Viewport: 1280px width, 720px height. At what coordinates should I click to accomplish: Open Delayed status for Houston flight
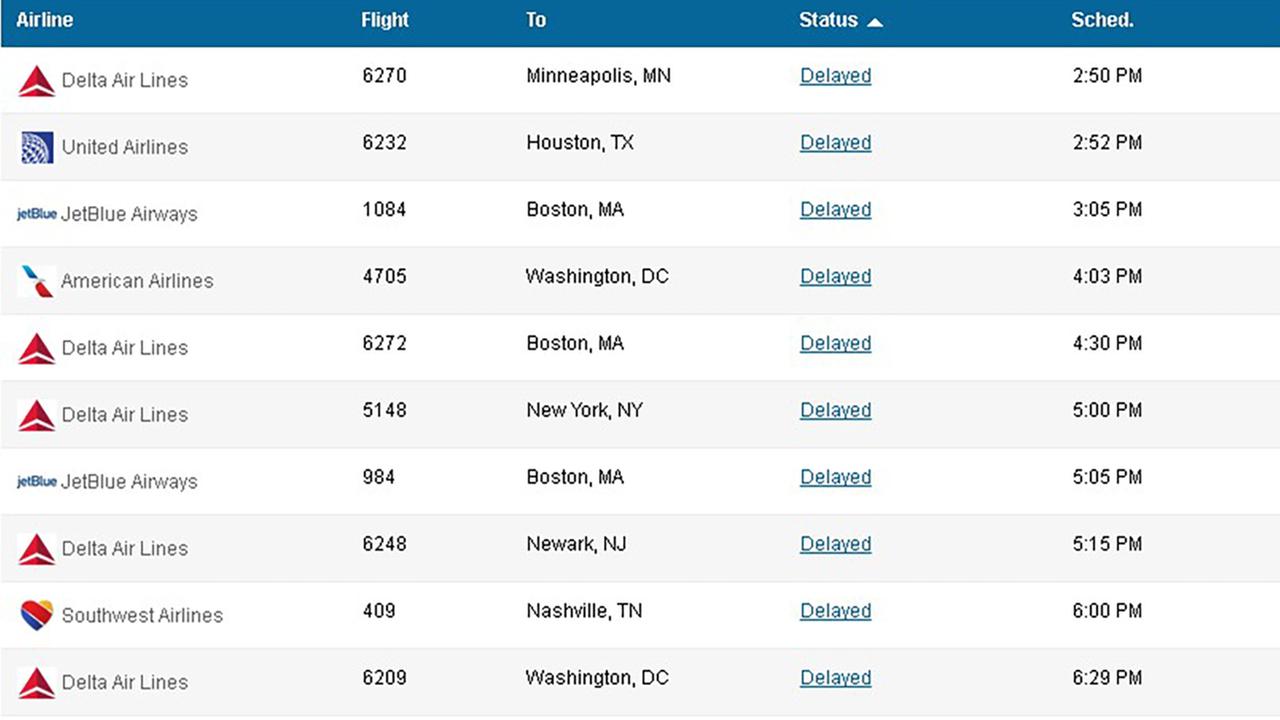pos(835,143)
